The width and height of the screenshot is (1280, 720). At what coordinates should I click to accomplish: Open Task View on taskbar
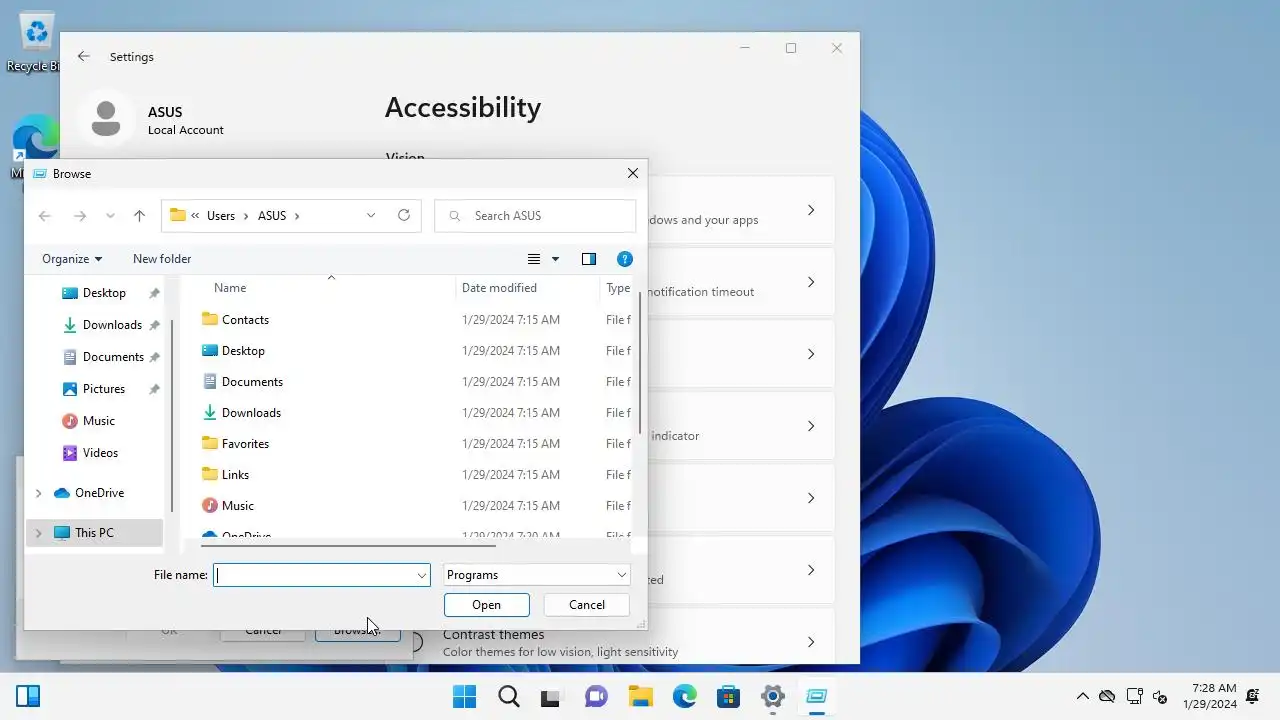pos(552,696)
